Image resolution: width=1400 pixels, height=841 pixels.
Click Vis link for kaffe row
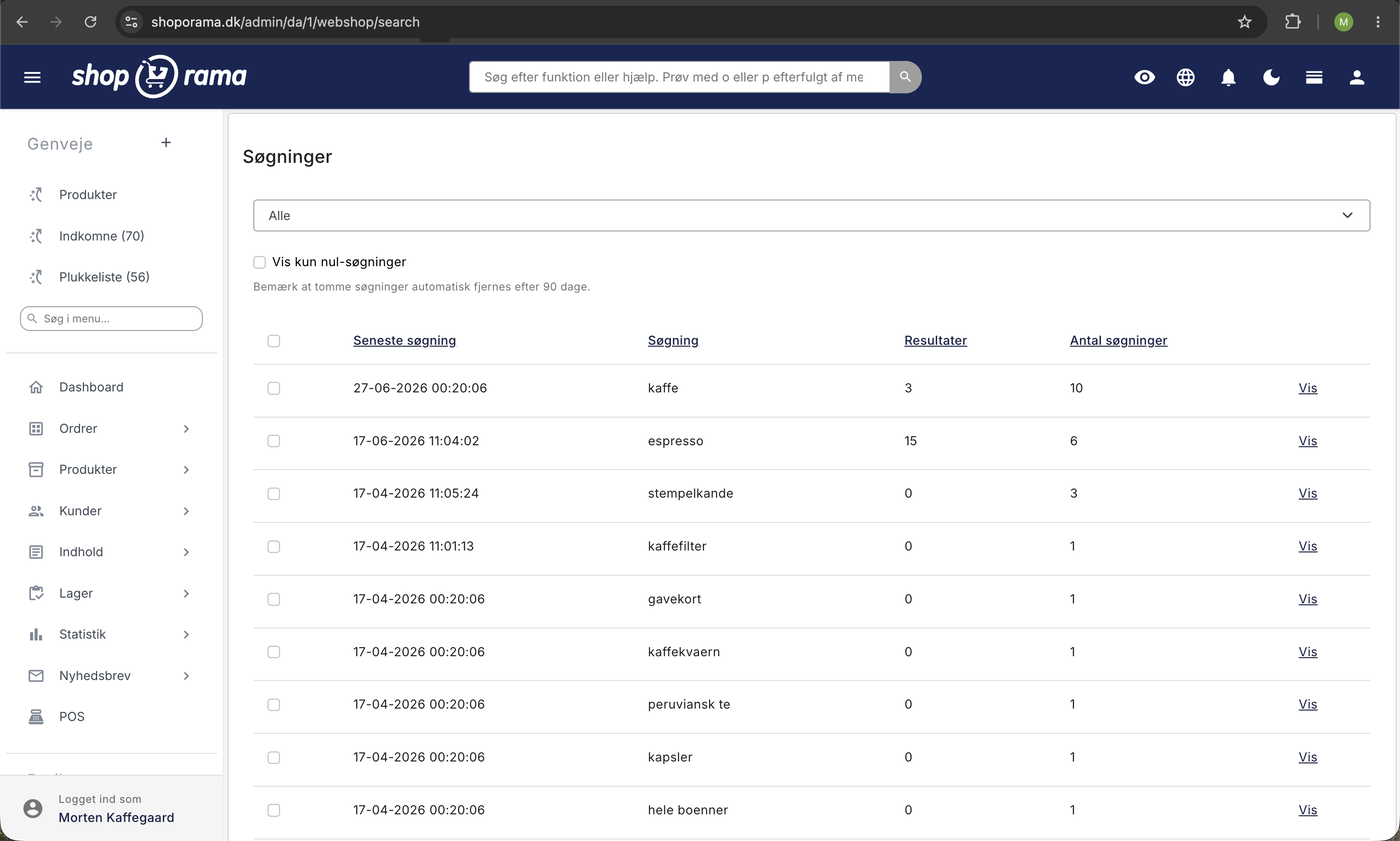[x=1307, y=388]
